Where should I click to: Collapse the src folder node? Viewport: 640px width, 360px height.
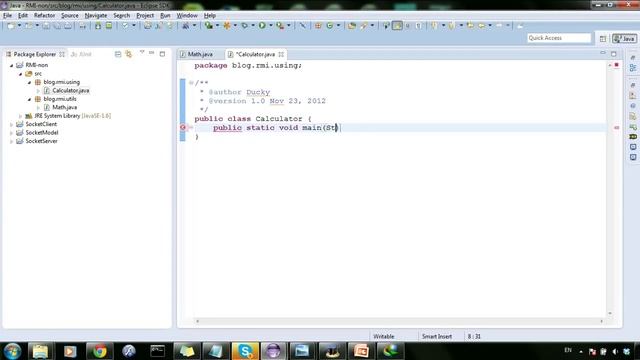coord(20,74)
